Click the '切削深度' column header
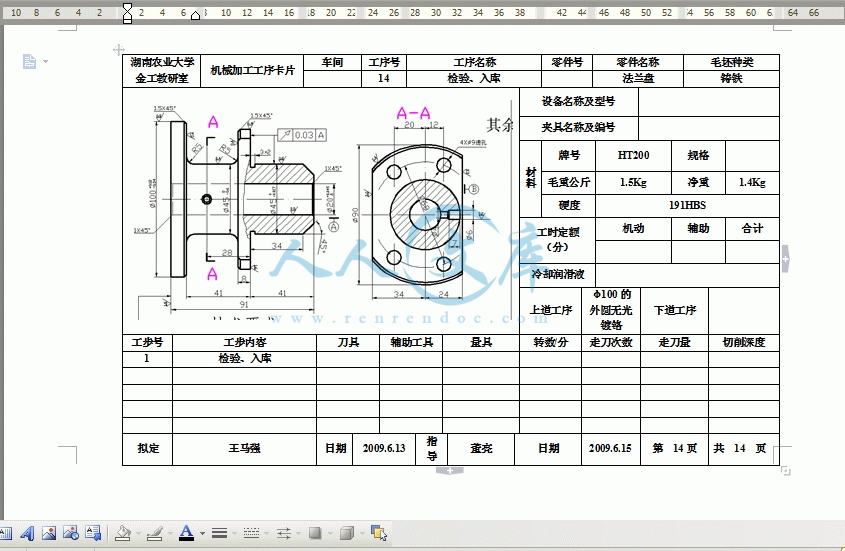The height and width of the screenshot is (551, 845). [x=744, y=342]
